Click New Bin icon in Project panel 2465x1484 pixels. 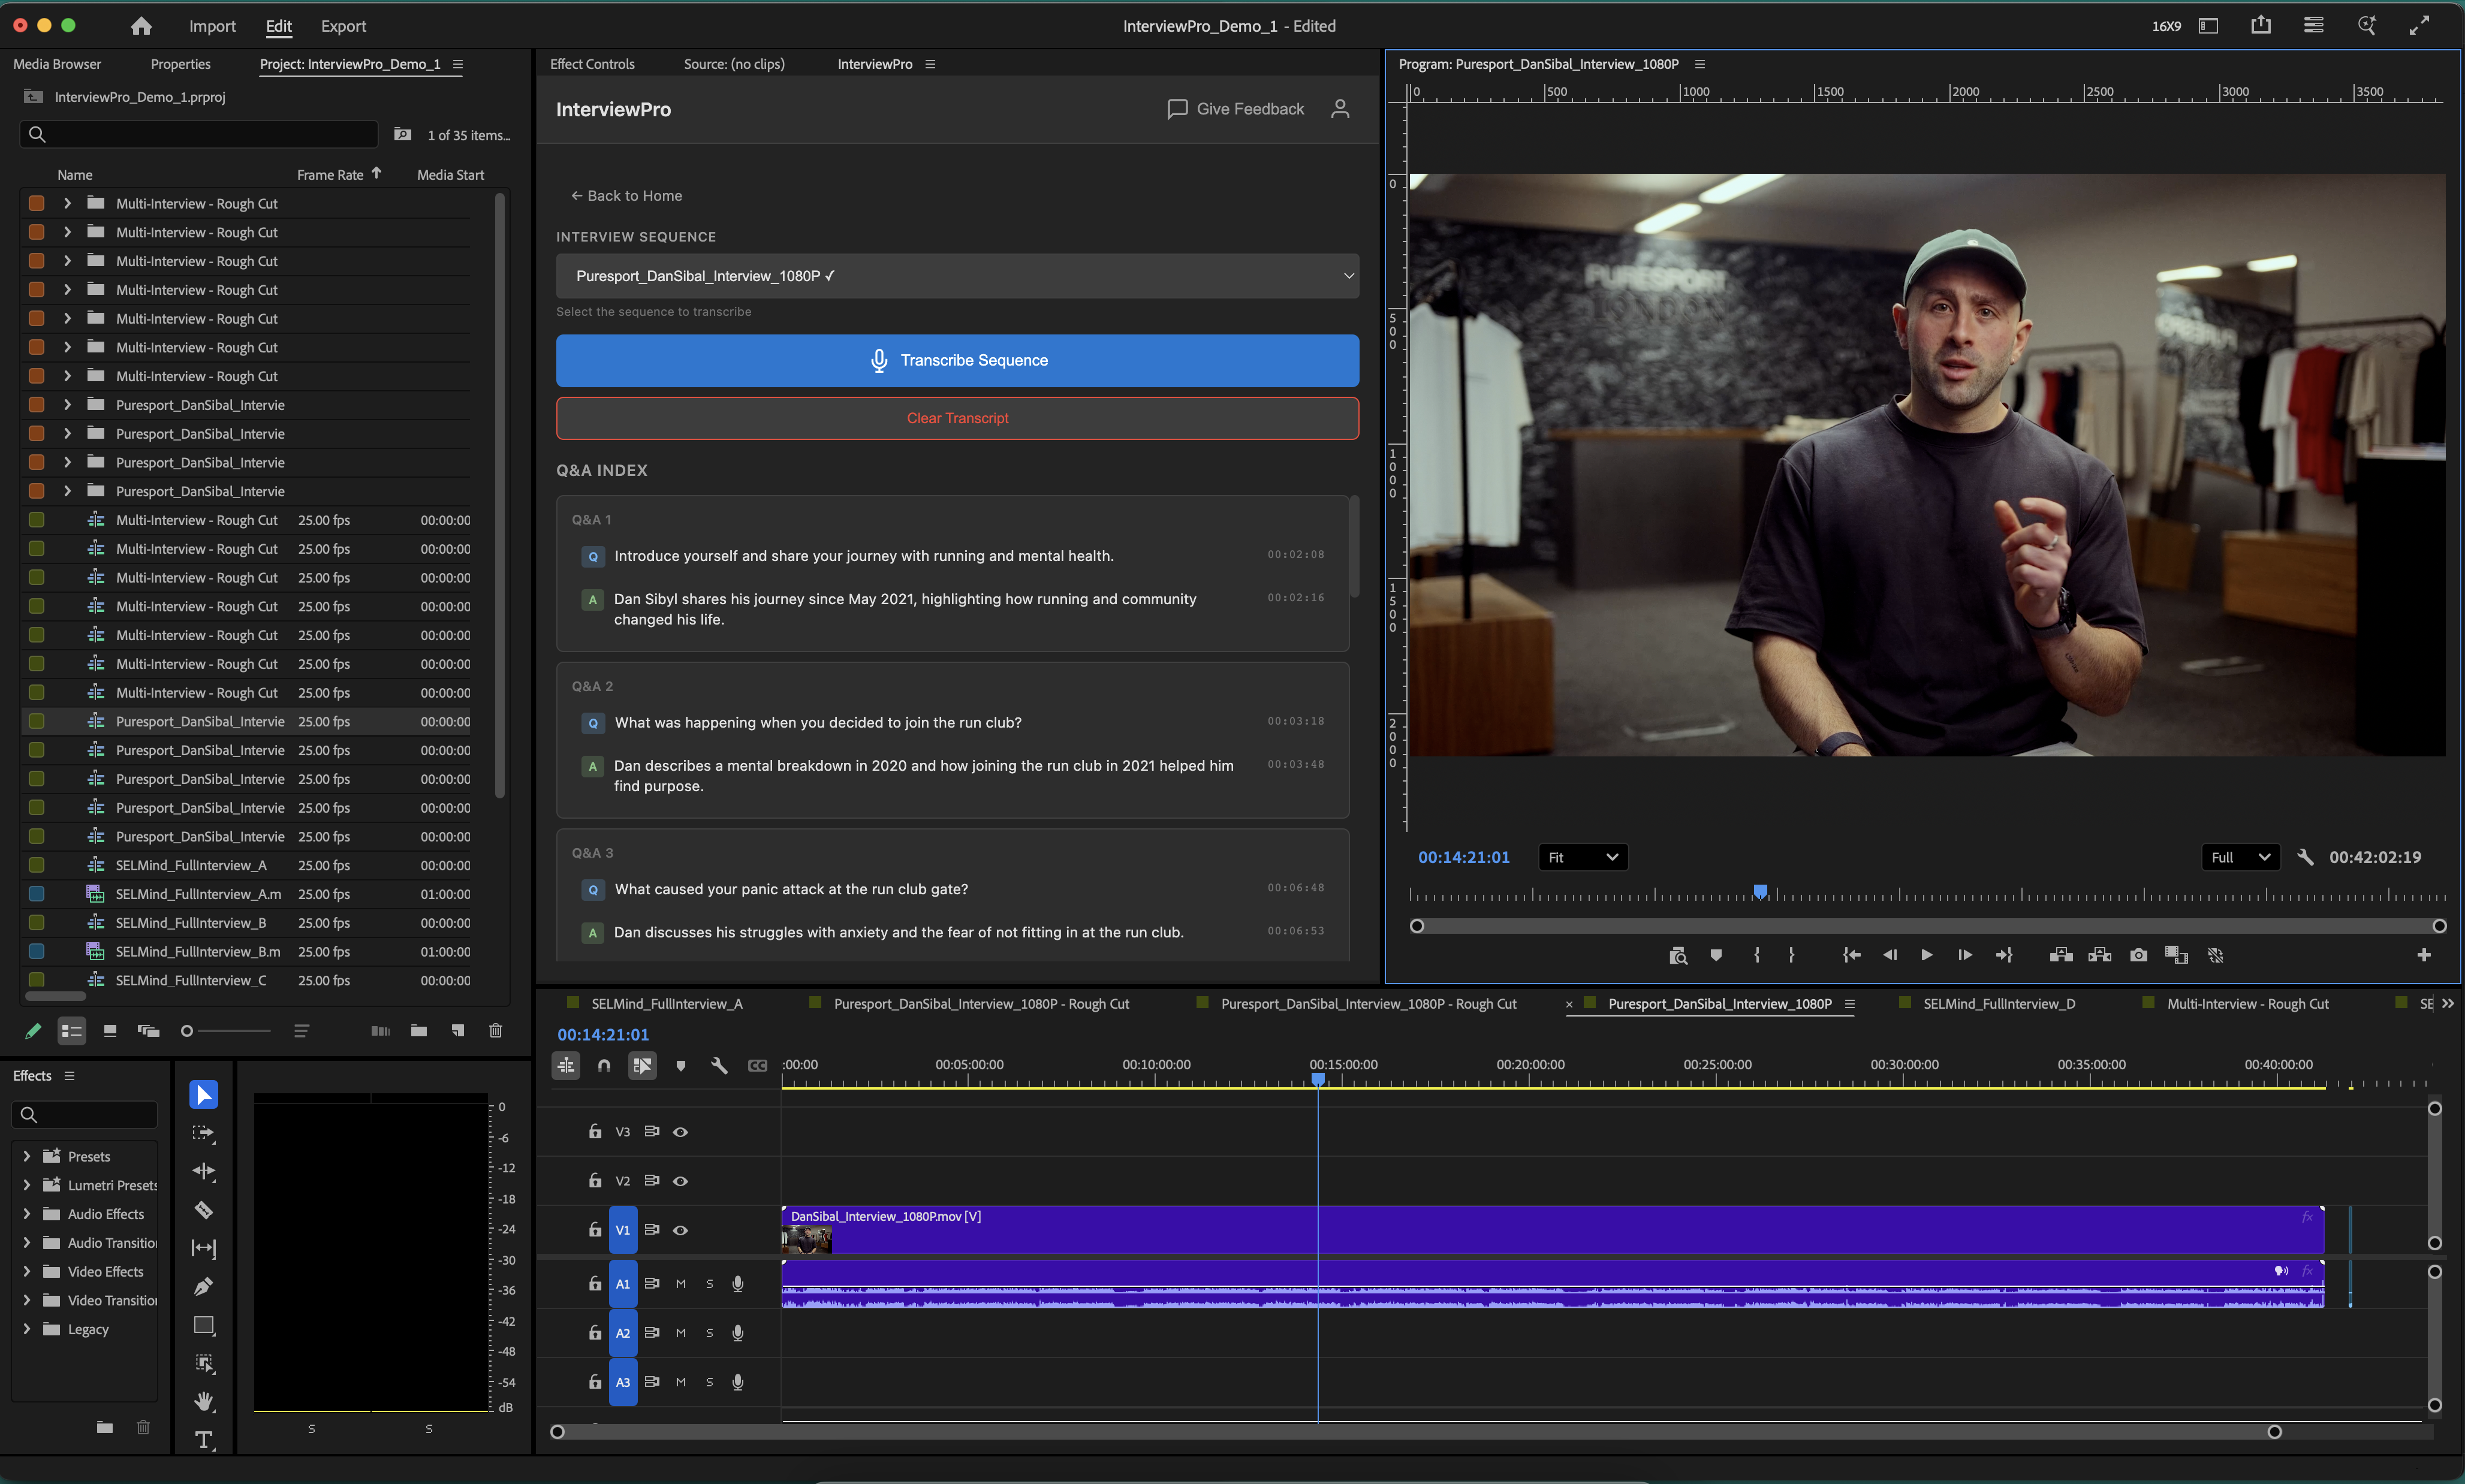[419, 1031]
